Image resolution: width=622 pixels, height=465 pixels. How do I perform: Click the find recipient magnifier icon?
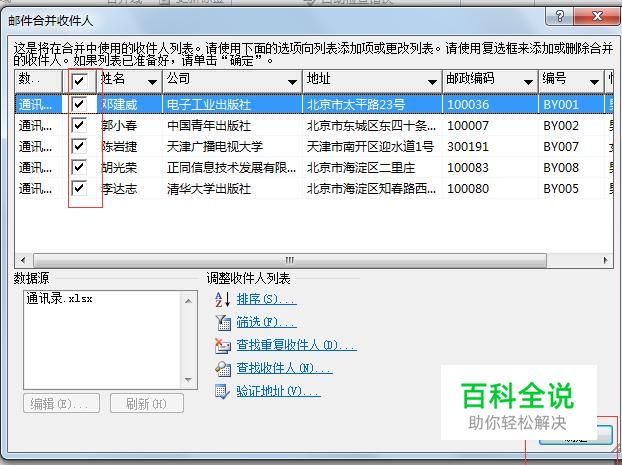[x=223, y=369]
